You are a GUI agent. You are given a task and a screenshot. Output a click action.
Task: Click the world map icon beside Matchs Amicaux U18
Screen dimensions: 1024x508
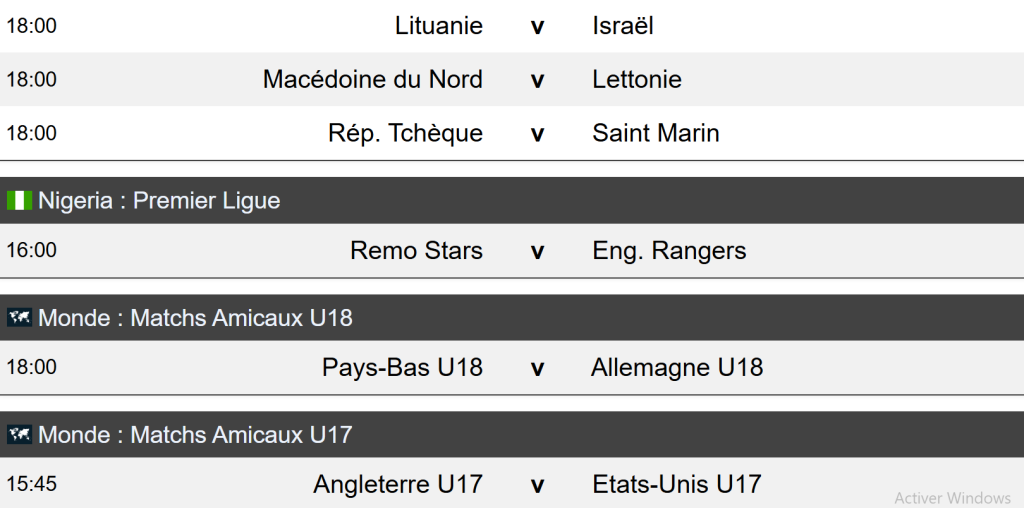pos(19,318)
